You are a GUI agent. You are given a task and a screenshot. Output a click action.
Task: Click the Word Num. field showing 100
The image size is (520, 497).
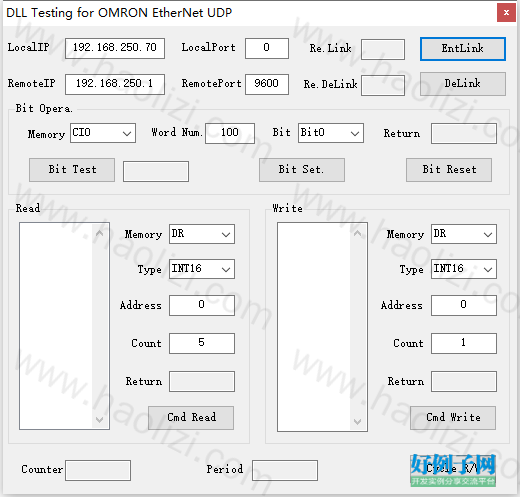(230, 133)
